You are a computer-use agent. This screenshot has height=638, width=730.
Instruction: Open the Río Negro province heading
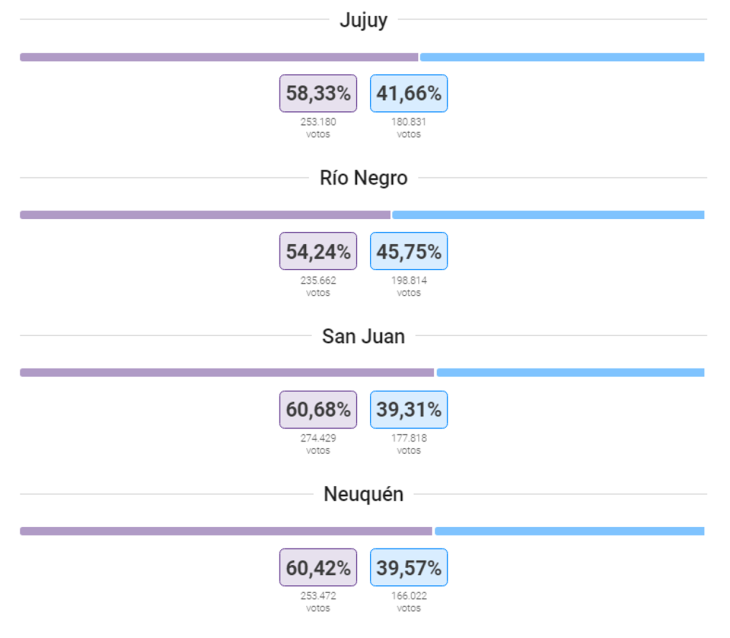point(363,178)
